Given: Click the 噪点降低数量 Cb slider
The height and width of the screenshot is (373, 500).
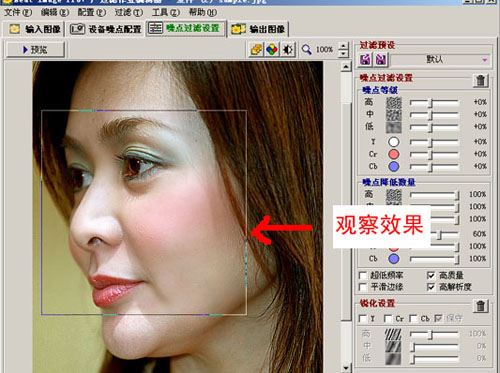Looking at the screenshot, I should pyautogui.click(x=434, y=259).
